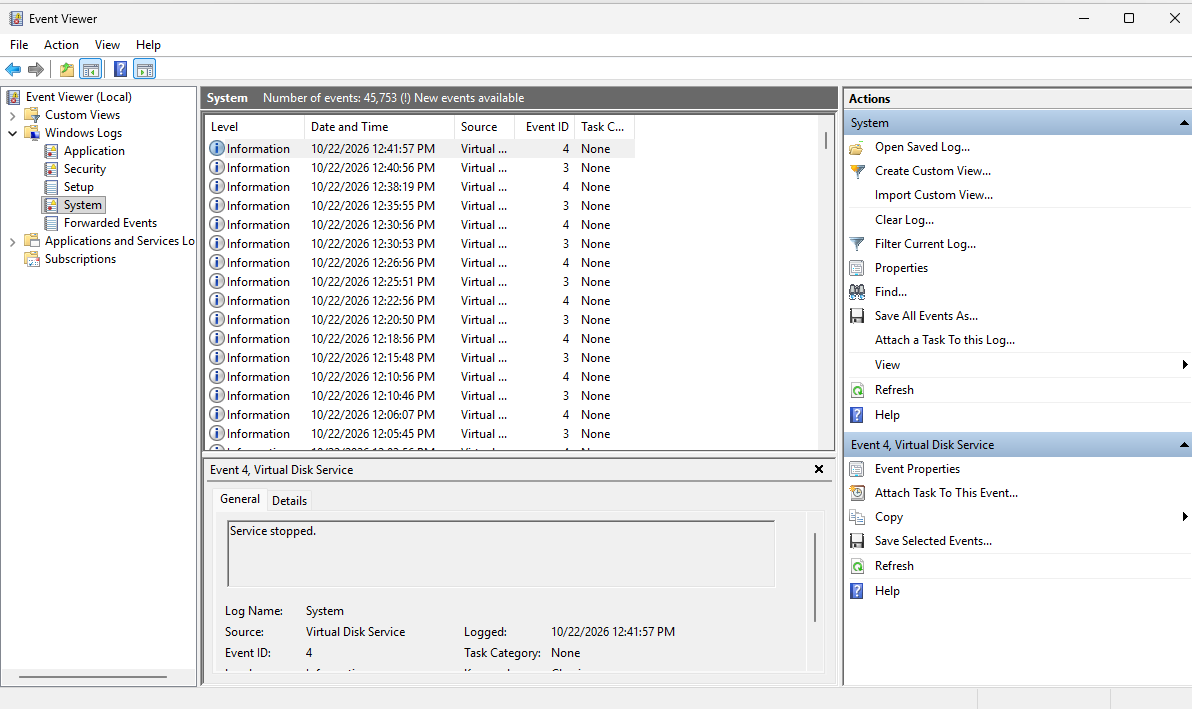Click the Open Saved Log folder icon
This screenshot has width=1192, height=709.
(857, 147)
